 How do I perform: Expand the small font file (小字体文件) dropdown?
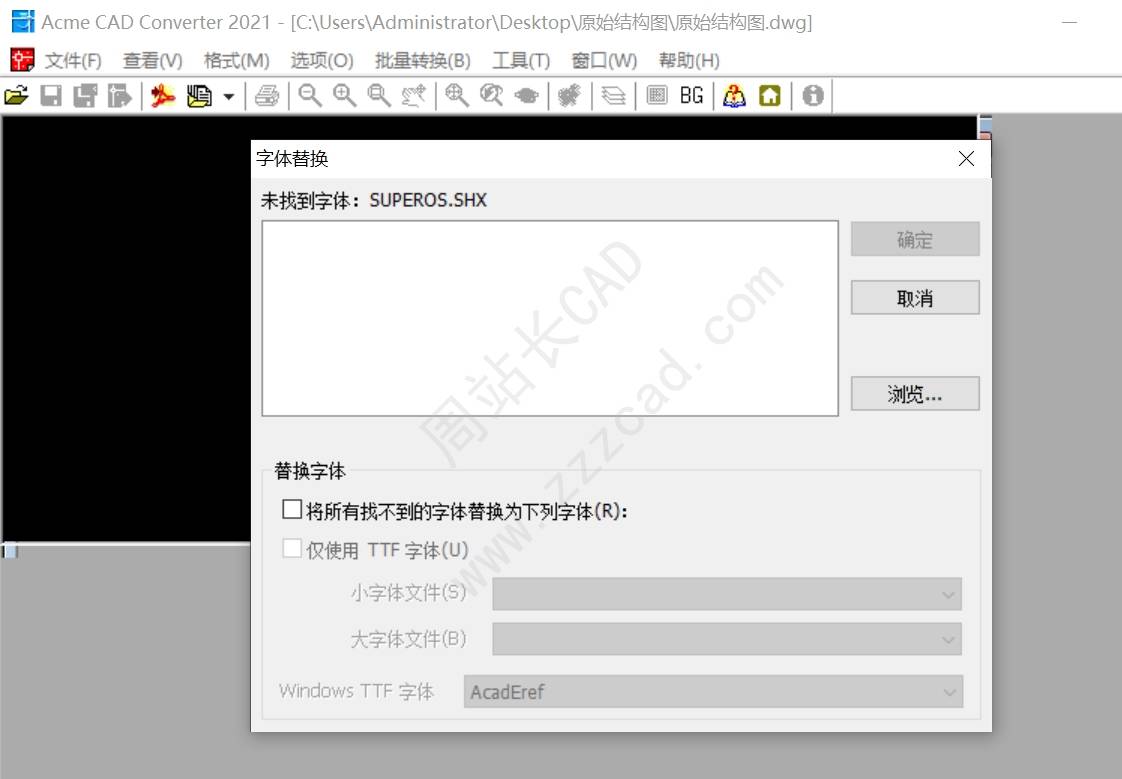[x=726, y=594]
